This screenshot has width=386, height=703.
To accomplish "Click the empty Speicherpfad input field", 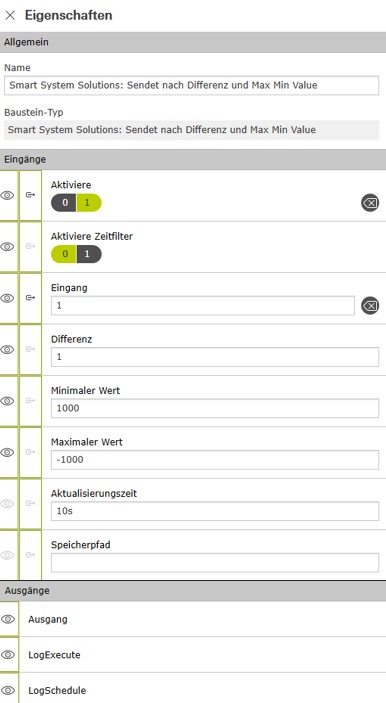I will [x=215, y=563].
